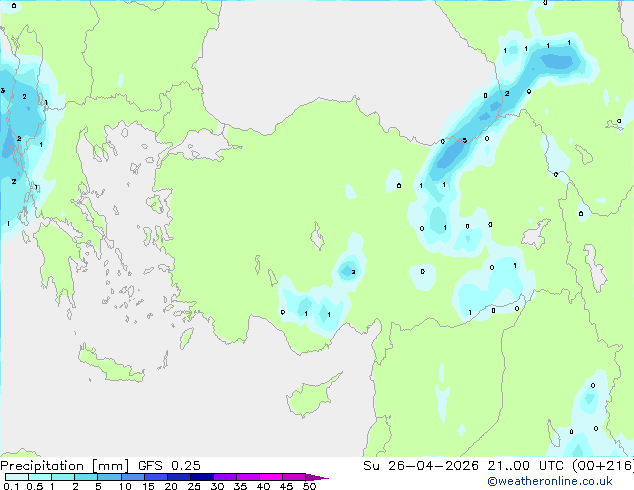Select the 40–45 mm magenta legend color
The height and width of the screenshot is (490, 634).
pyautogui.click(x=271, y=477)
